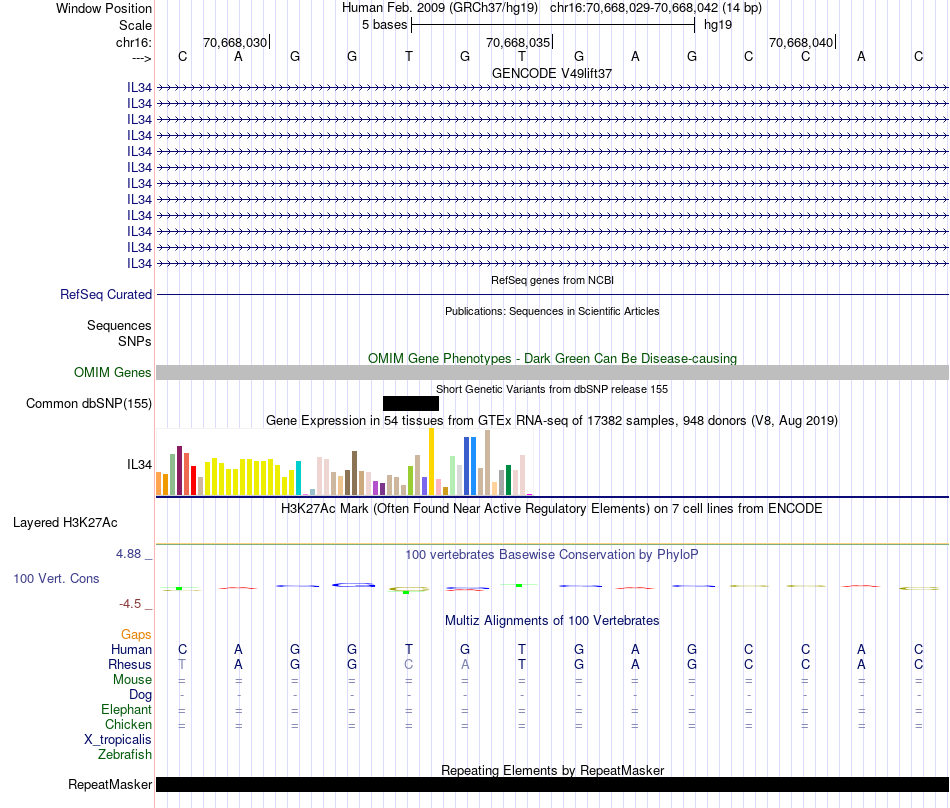The height and width of the screenshot is (808, 950).
Task: Click the Rhesus alignment row label
Action: (x=130, y=664)
